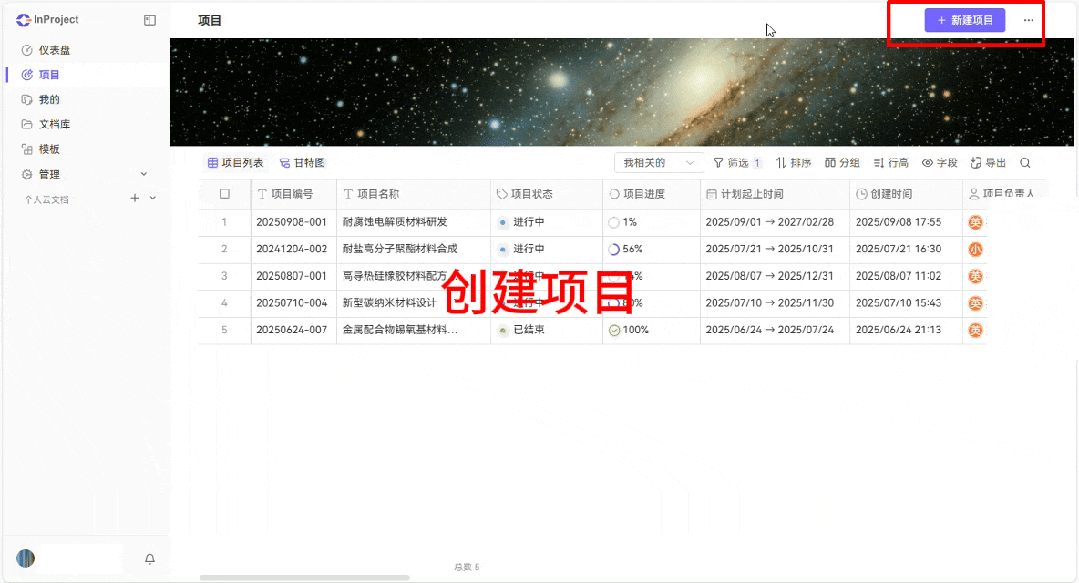The width and height of the screenshot is (1079, 583).
Task: Expand the 个人云文档 section chevron
Action: pyautogui.click(x=153, y=198)
